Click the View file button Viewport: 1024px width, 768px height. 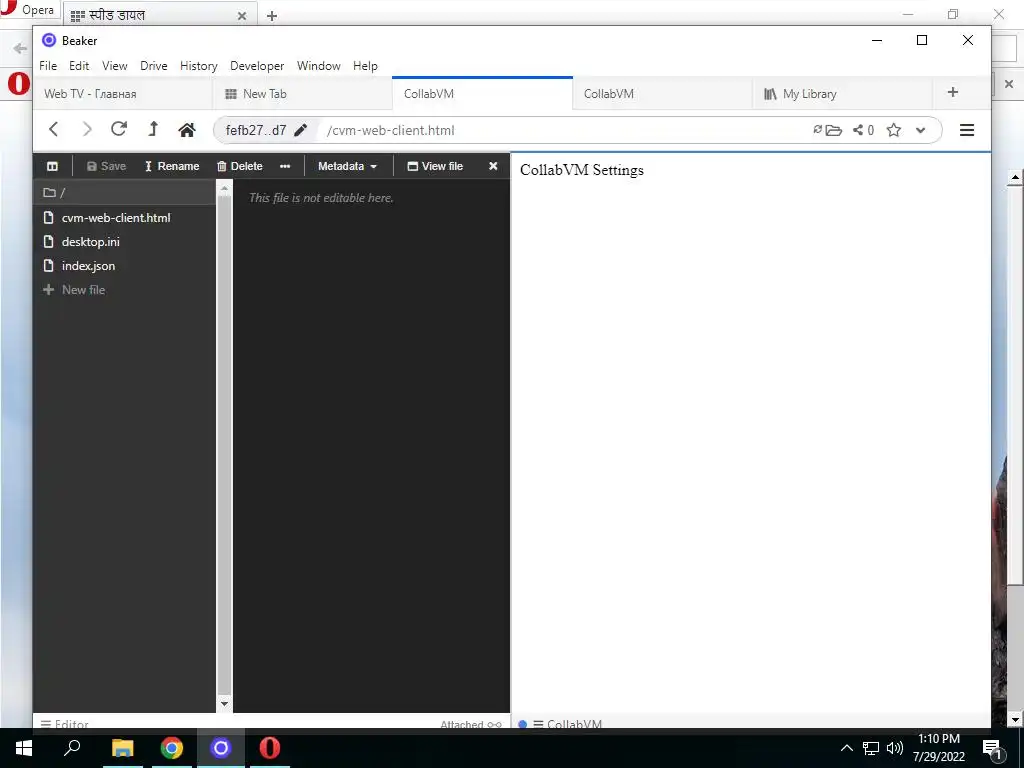coord(435,166)
